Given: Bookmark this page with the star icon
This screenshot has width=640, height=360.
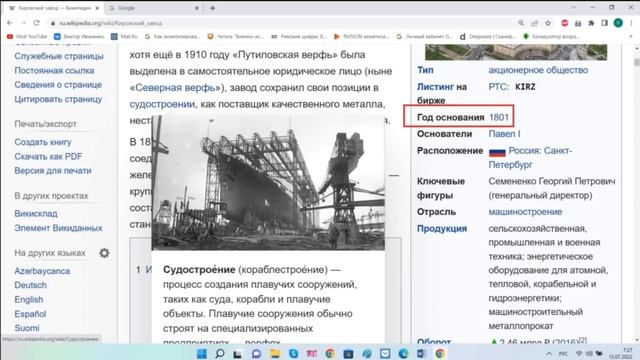Looking at the screenshot, I should pyautogui.click(x=548, y=23).
